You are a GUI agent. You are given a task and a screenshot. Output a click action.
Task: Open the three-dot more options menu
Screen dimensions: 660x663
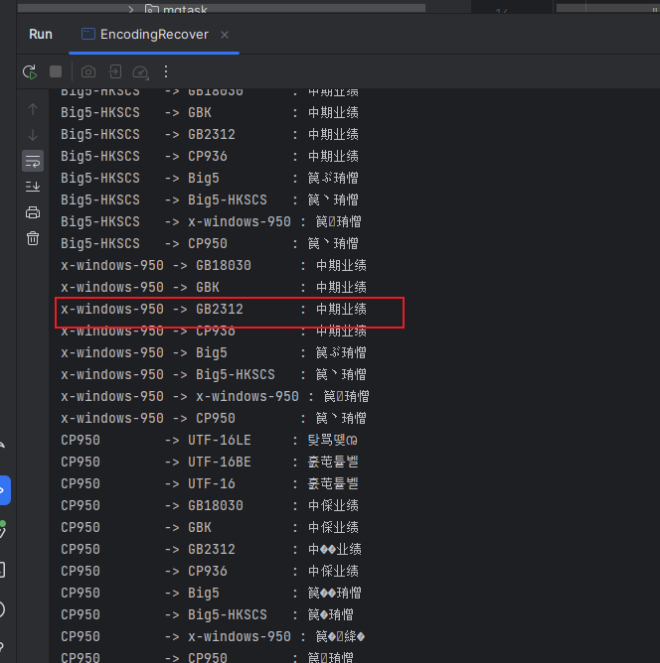click(x=166, y=72)
